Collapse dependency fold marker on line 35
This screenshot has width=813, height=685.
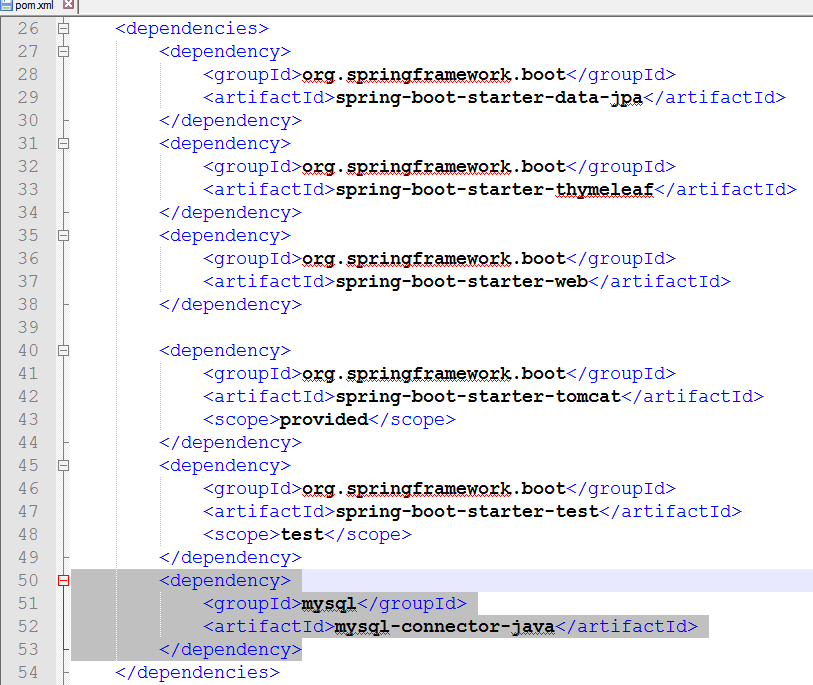pos(63,235)
